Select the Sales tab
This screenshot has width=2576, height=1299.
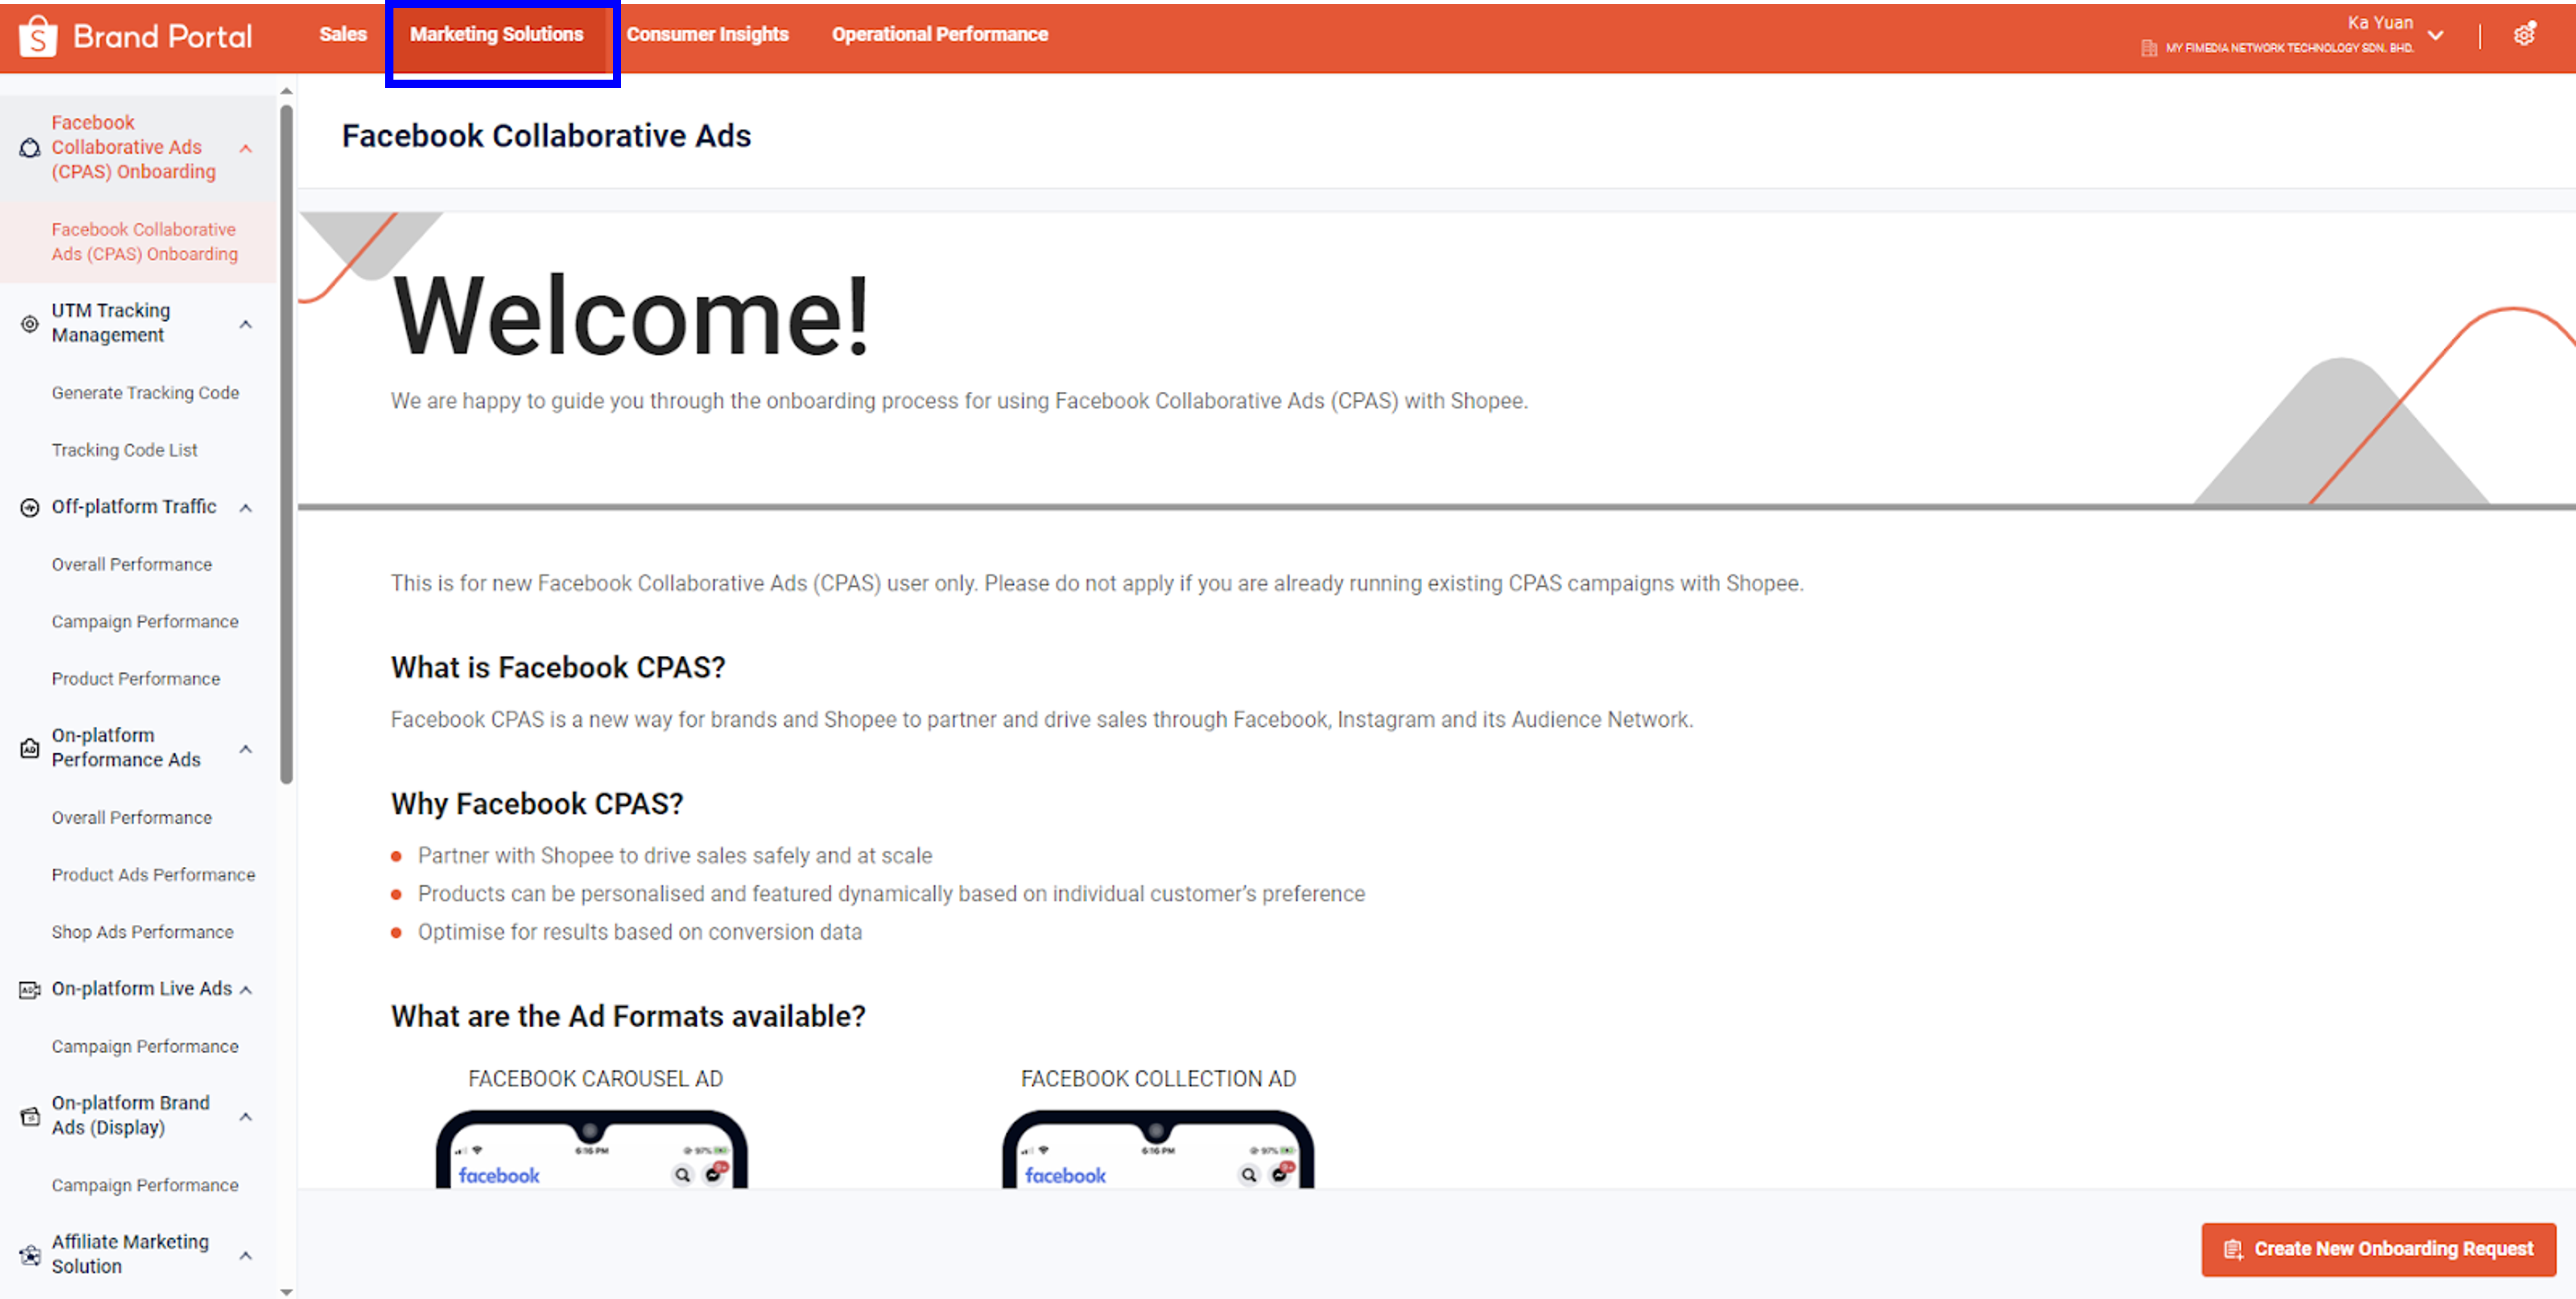[343, 33]
